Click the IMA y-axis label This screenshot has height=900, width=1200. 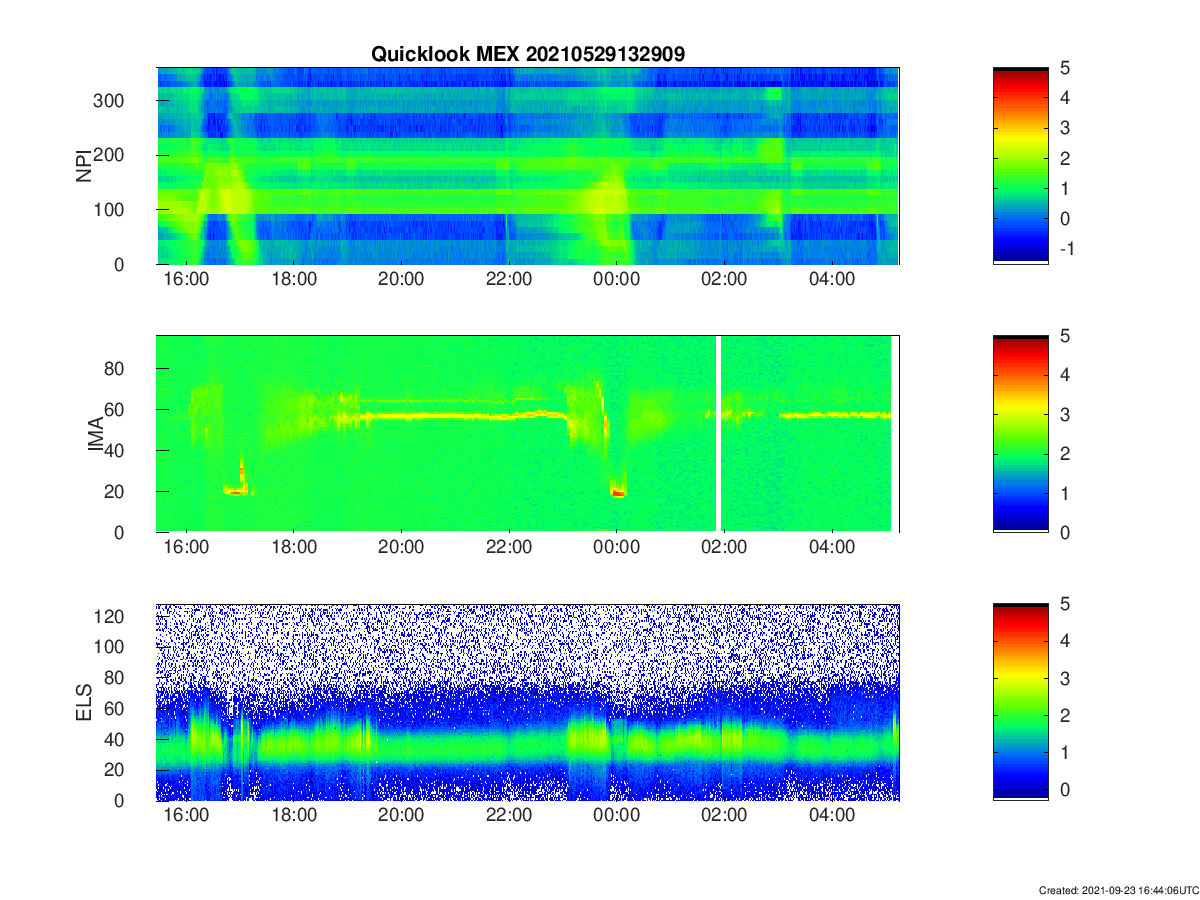tap(98, 433)
